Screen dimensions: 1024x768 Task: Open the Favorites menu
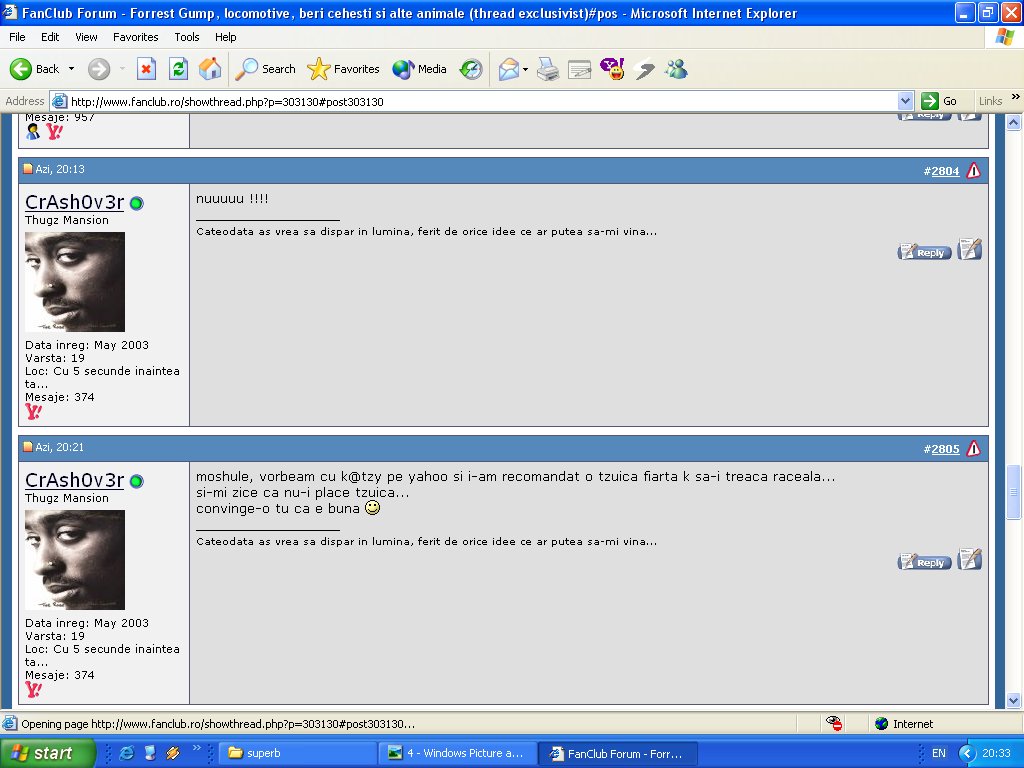coord(135,37)
